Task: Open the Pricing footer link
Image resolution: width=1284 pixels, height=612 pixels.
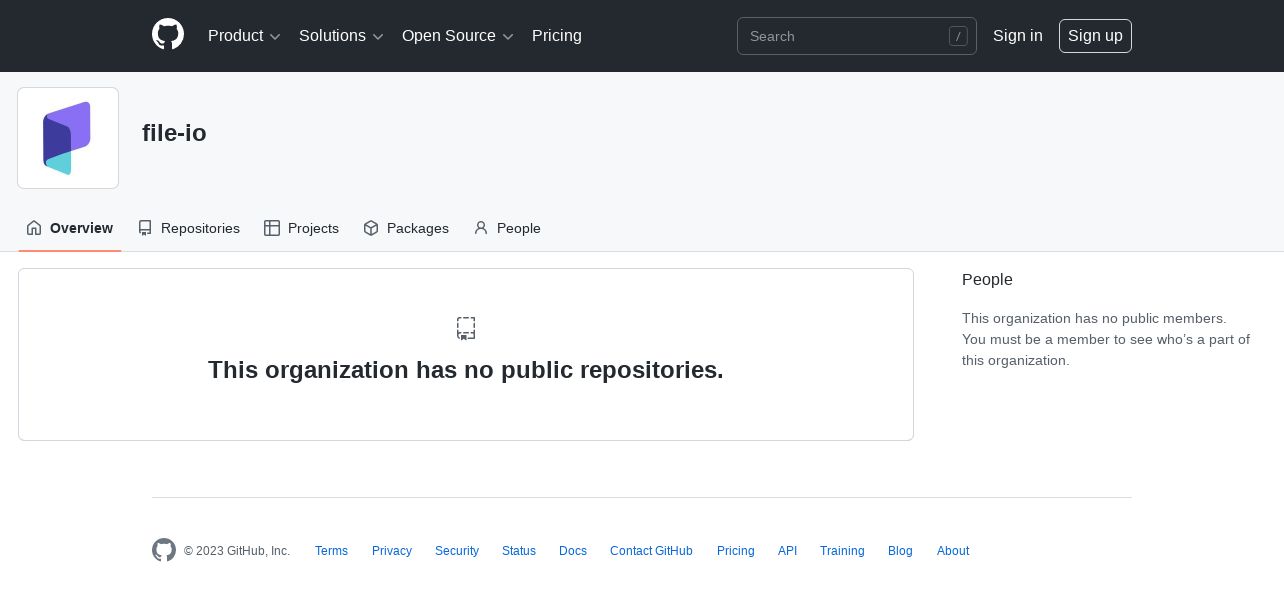Action: click(x=736, y=551)
